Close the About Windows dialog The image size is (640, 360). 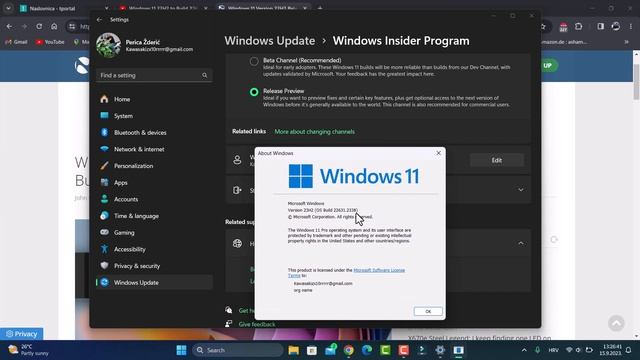(x=438, y=153)
